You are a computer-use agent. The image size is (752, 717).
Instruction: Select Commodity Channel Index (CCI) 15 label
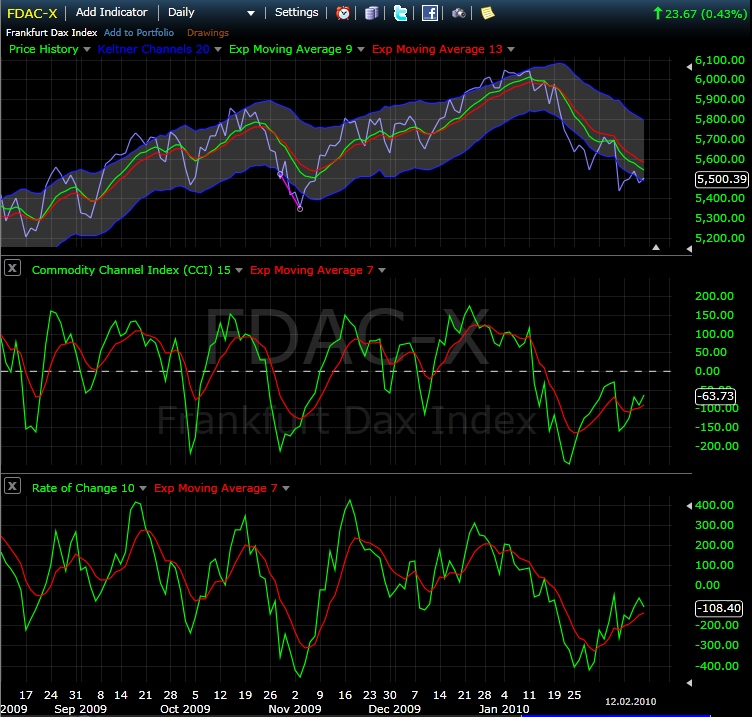click(131, 270)
